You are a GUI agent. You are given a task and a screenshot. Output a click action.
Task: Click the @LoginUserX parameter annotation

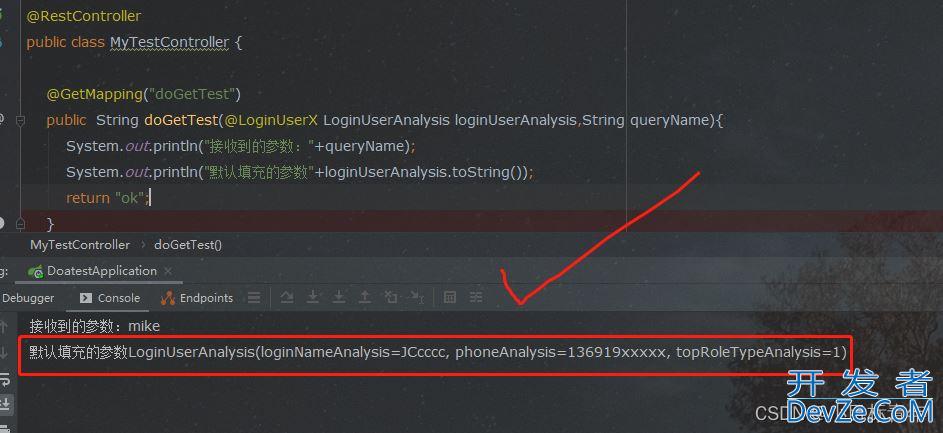(x=270, y=120)
